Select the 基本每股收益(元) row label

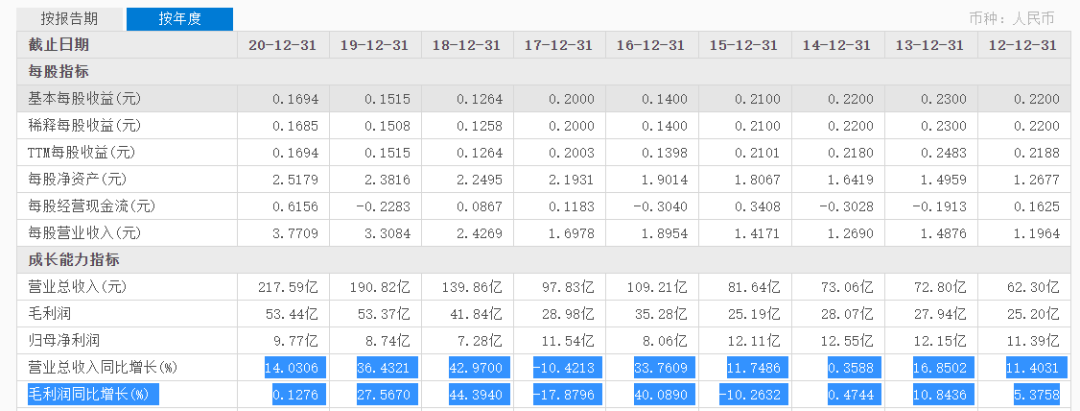pos(84,98)
